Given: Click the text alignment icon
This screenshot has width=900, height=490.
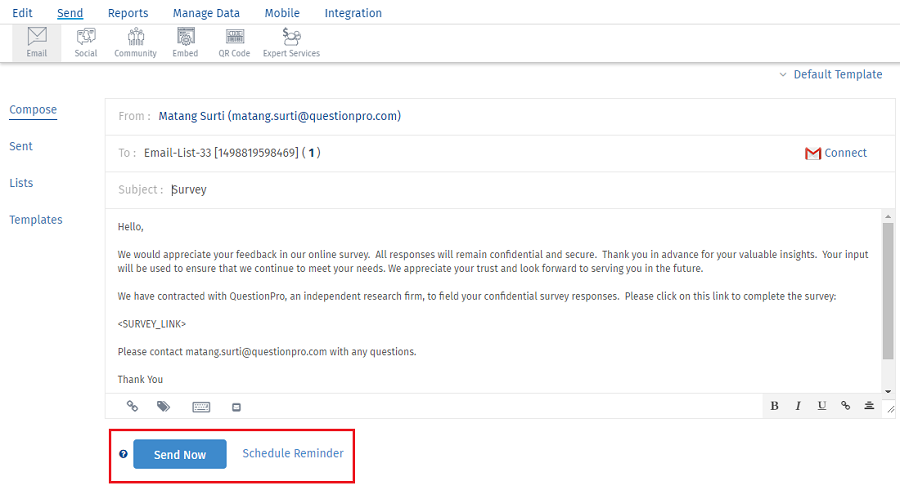Looking at the screenshot, I should click(869, 406).
